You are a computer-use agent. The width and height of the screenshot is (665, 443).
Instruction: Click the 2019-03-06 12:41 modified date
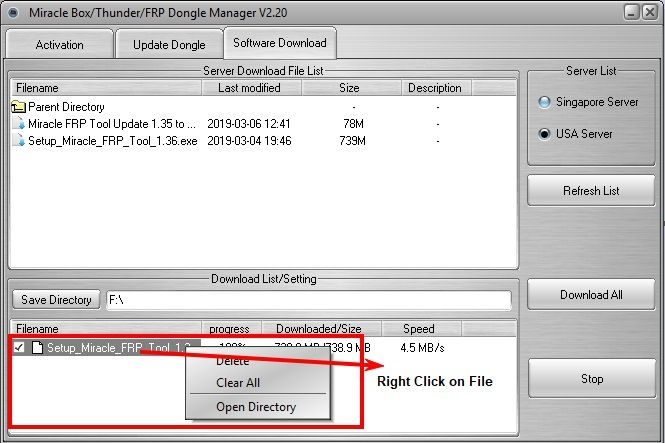(249, 124)
